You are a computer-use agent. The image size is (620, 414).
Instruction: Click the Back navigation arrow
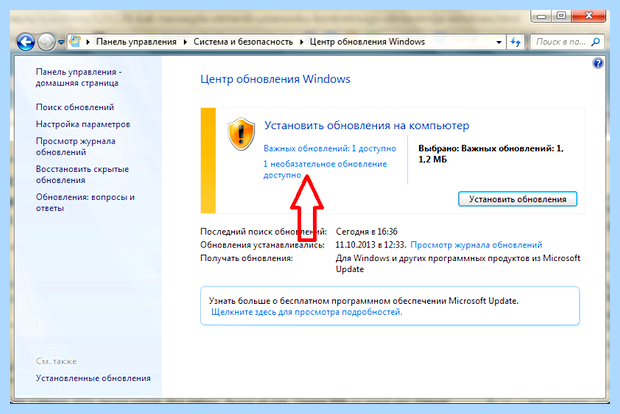(26, 42)
